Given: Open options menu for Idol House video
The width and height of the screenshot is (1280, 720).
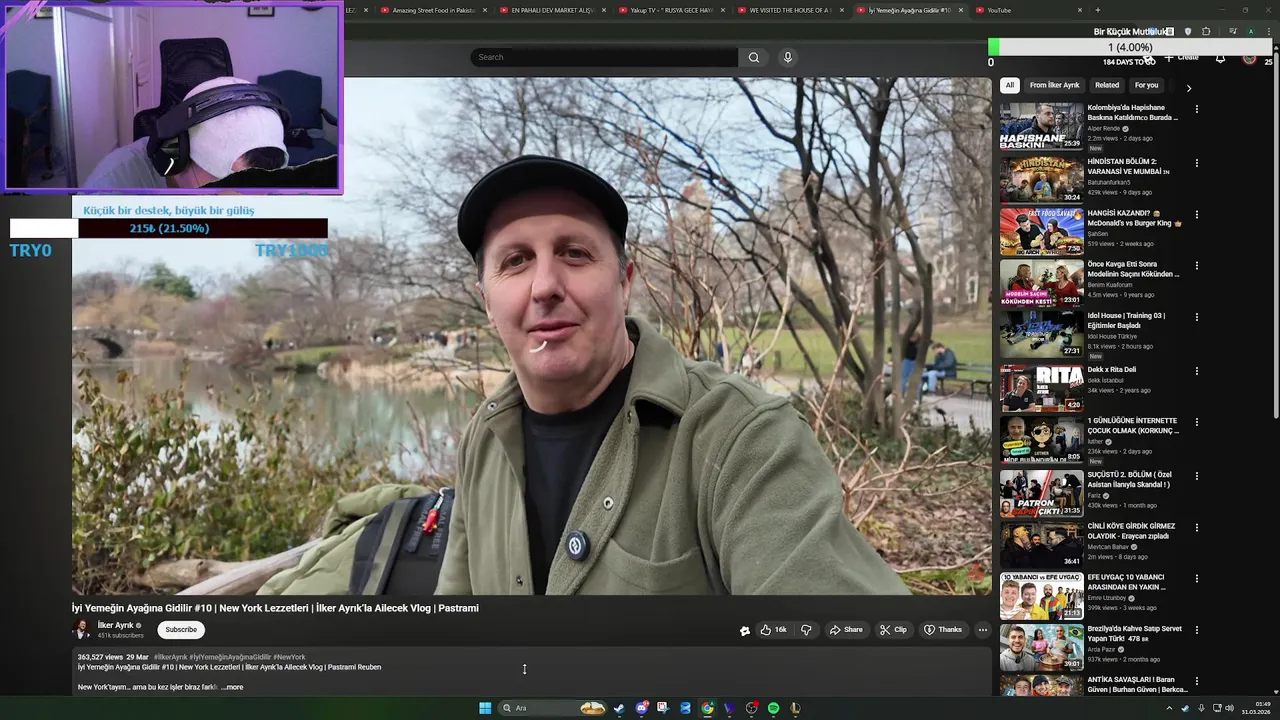Looking at the screenshot, I should (x=1196, y=317).
